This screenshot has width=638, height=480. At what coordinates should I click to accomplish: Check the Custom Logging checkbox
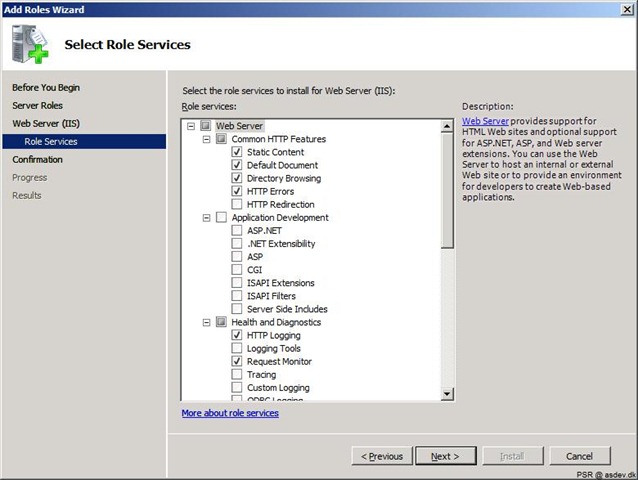(x=237, y=387)
